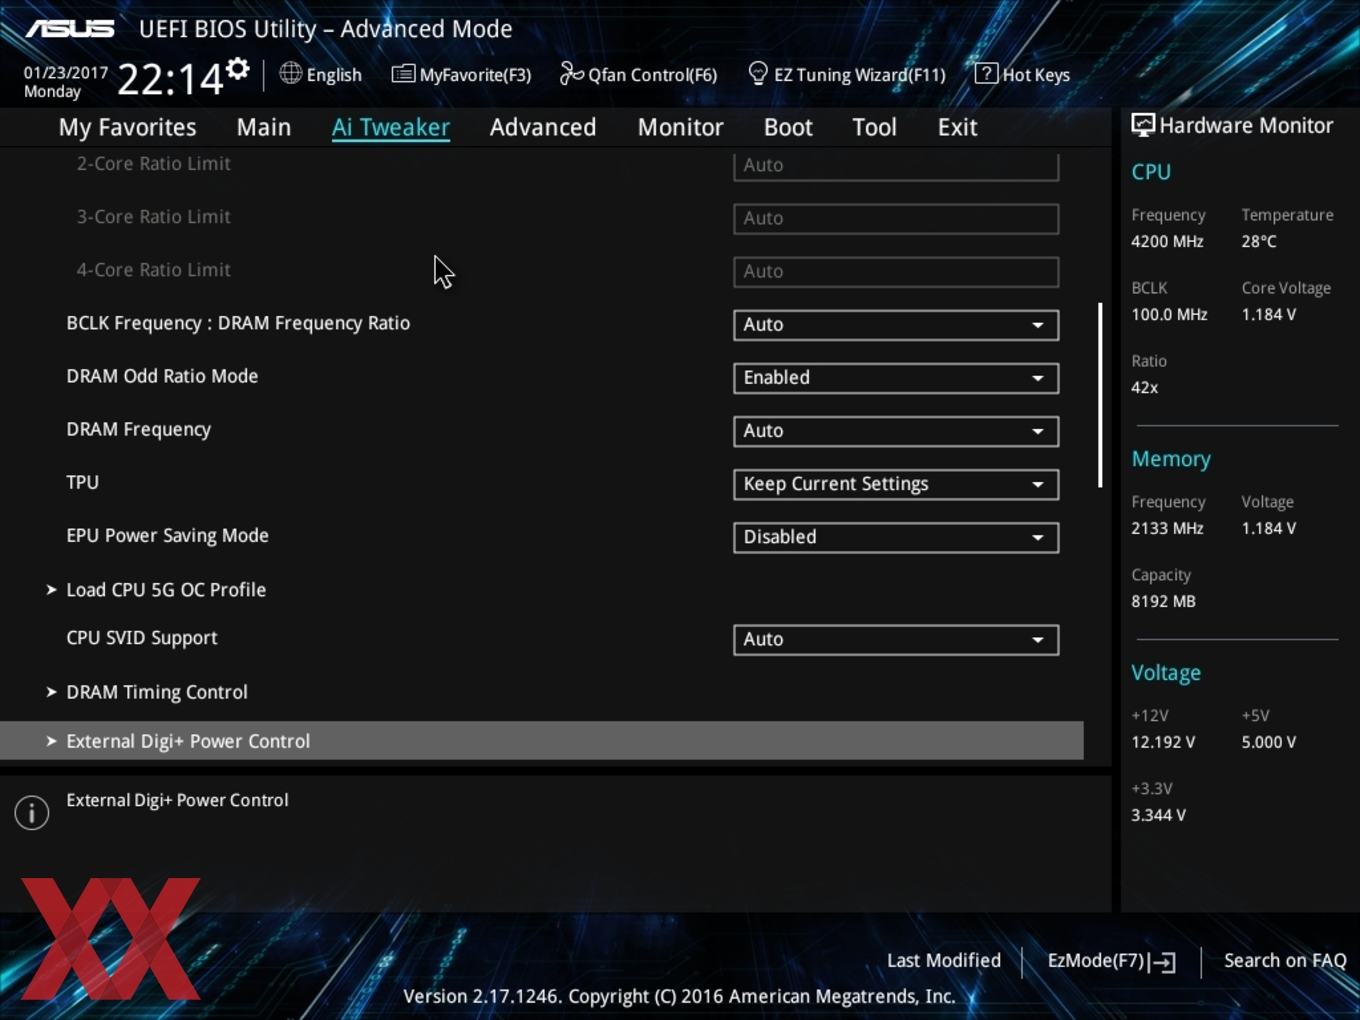Click the 3-Core Ratio Limit field

point(896,219)
